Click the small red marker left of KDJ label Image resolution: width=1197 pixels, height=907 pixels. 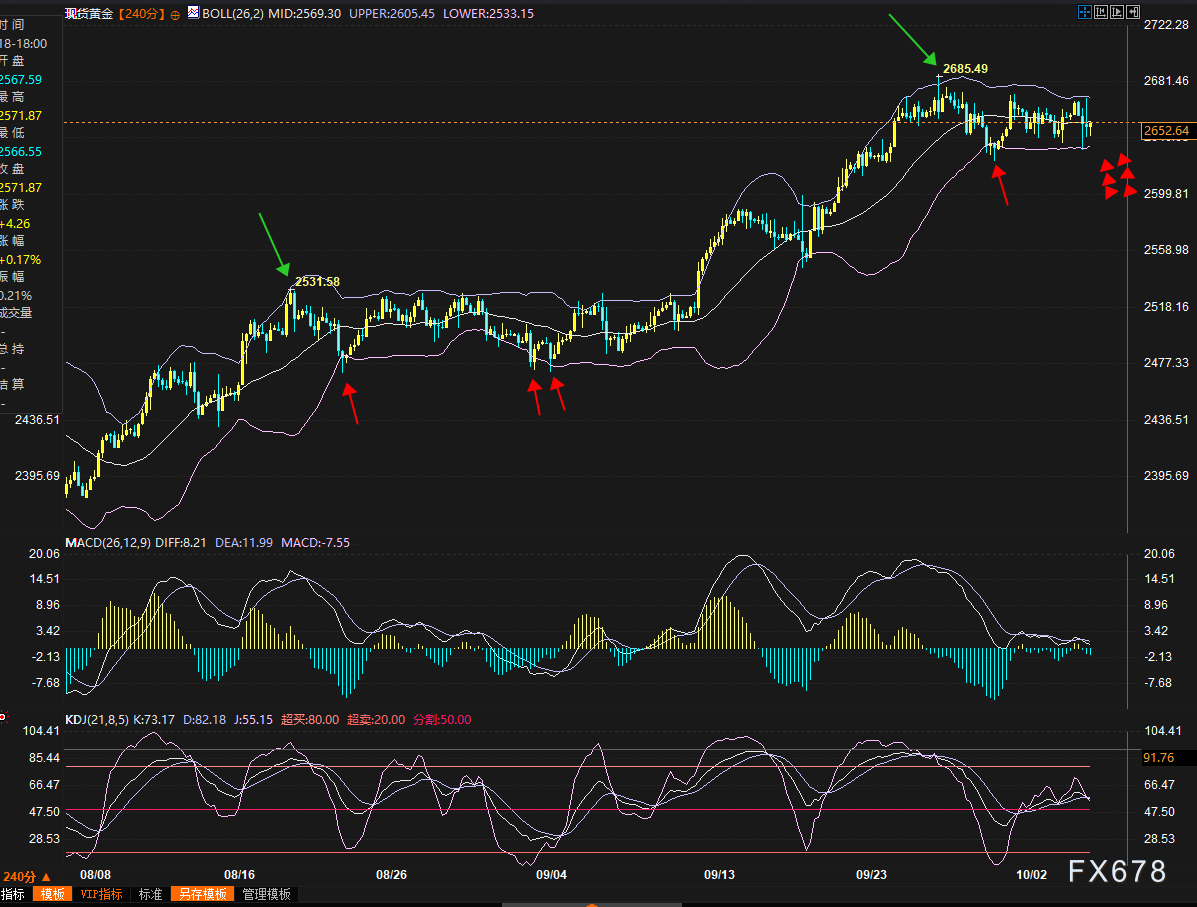click(x=3, y=716)
